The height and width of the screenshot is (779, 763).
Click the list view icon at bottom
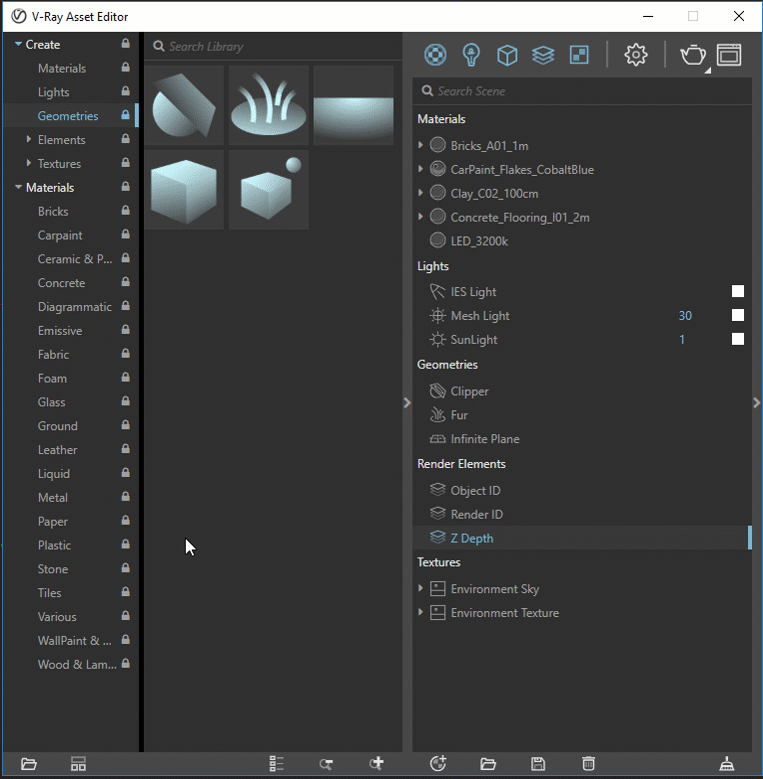point(276,764)
